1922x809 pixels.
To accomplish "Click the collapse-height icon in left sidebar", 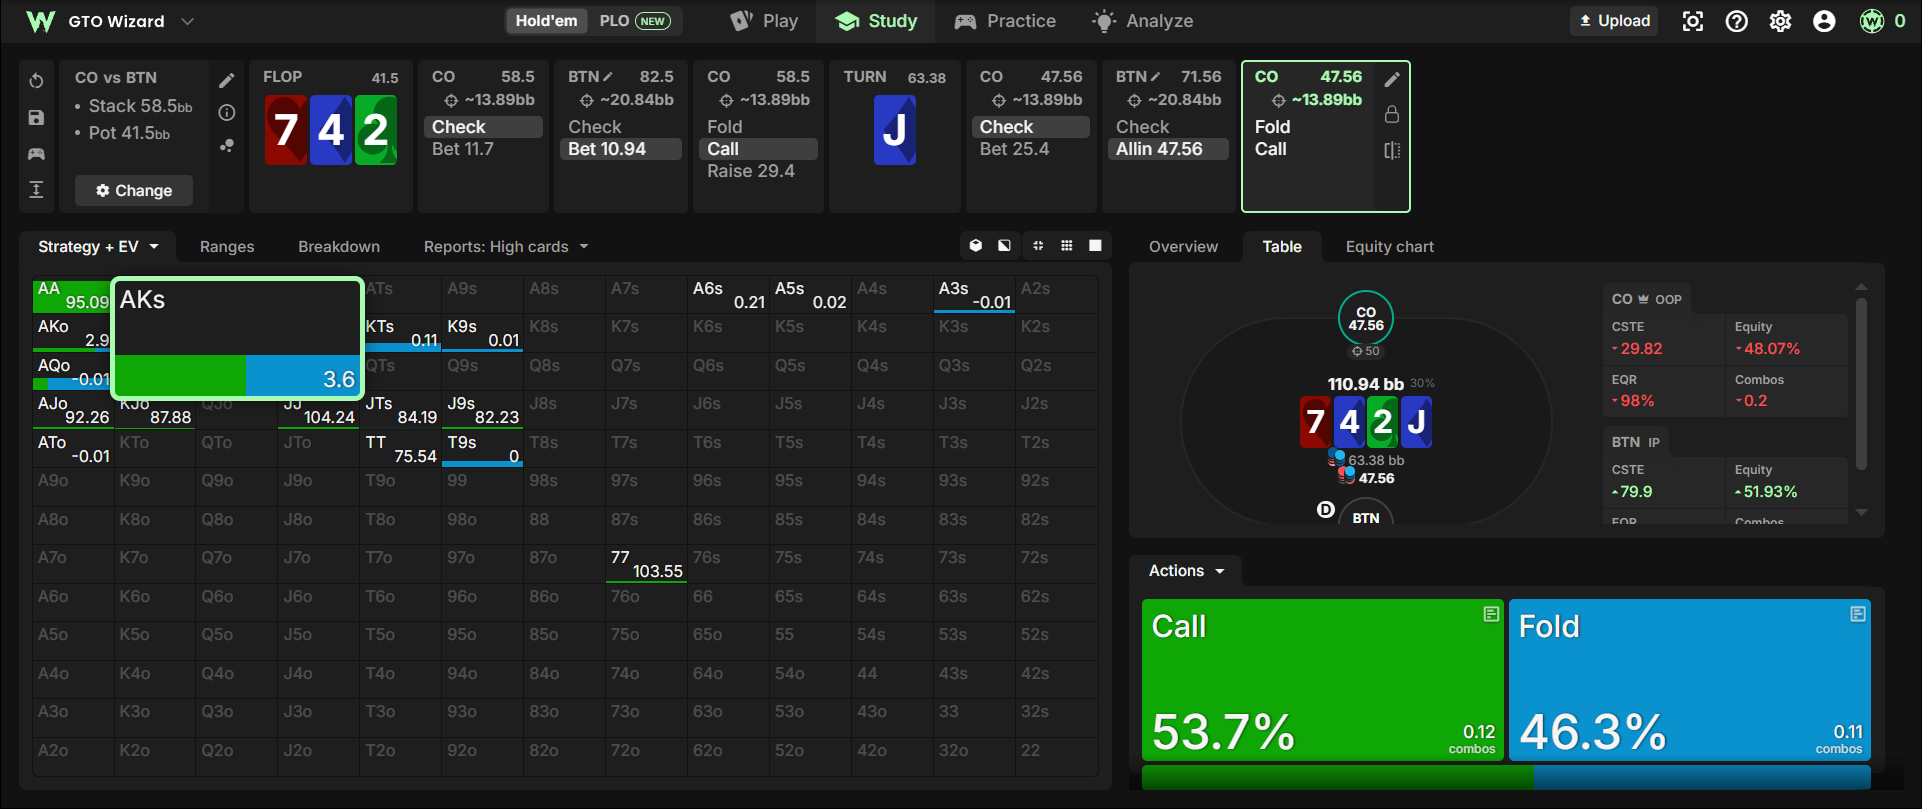I will (x=36, y=190).
